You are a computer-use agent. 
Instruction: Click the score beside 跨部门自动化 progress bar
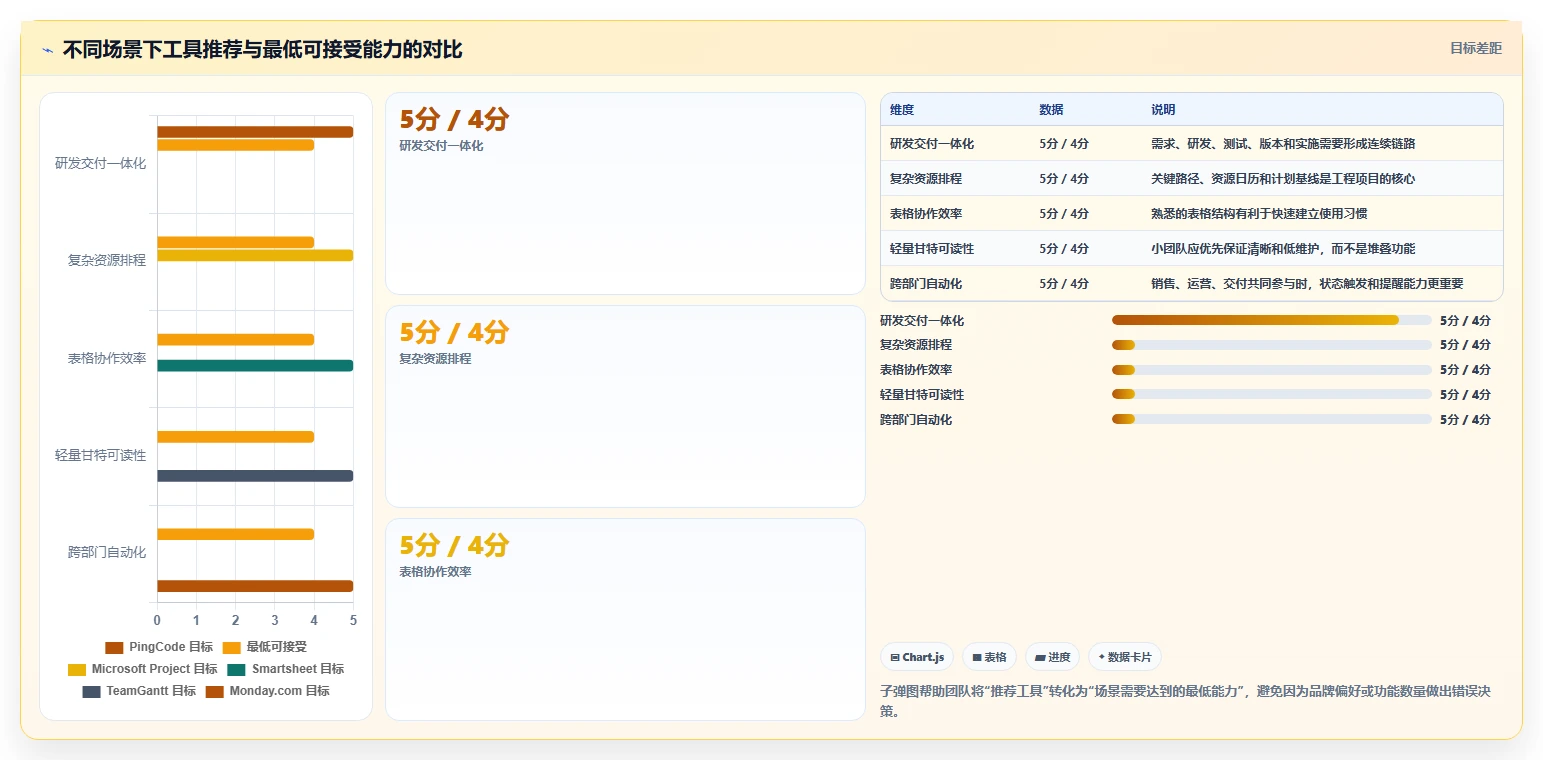pyautogui.click(x=1465, y=420)
